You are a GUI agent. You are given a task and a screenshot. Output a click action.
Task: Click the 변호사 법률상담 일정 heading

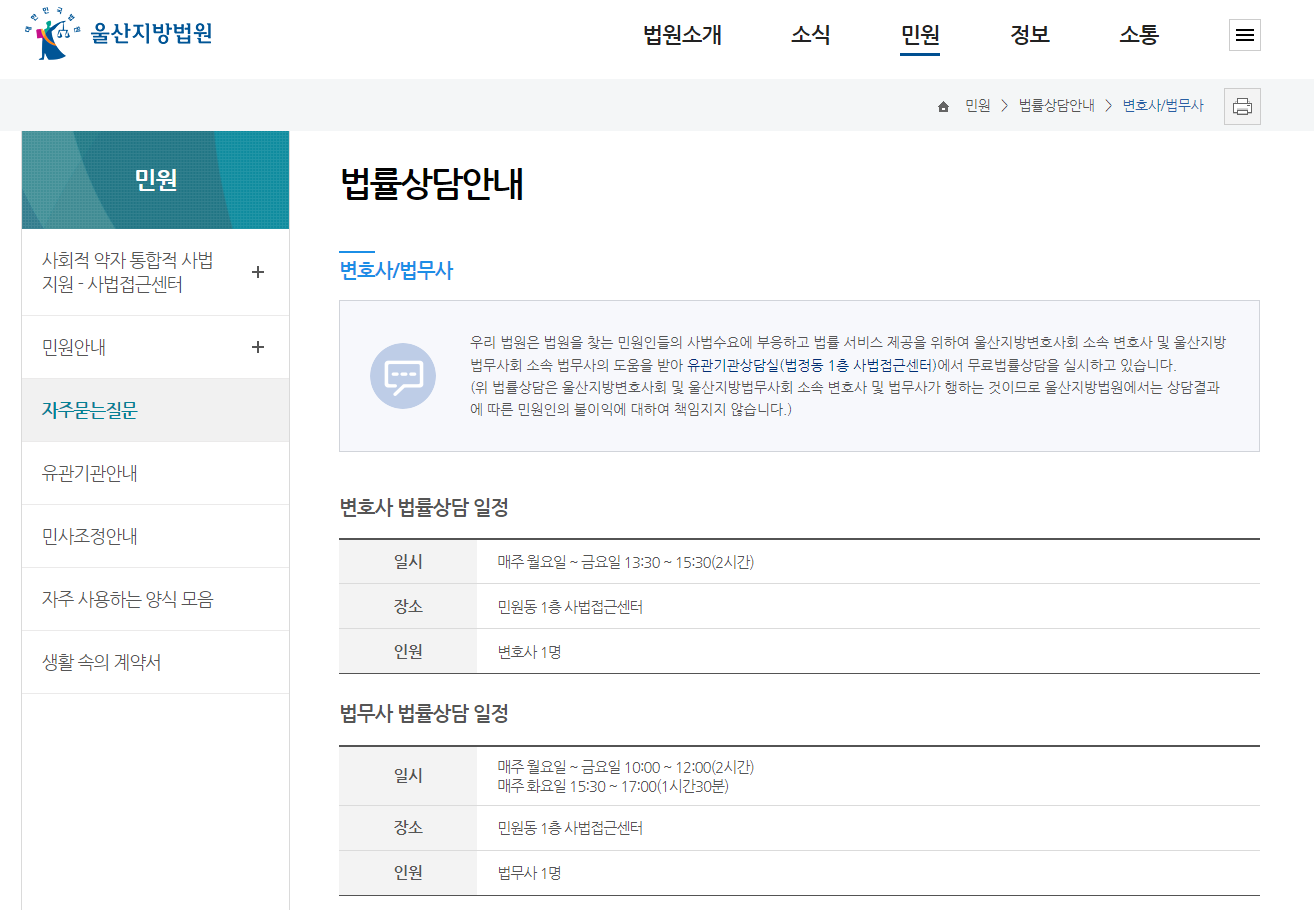click(x=424, y=508)
